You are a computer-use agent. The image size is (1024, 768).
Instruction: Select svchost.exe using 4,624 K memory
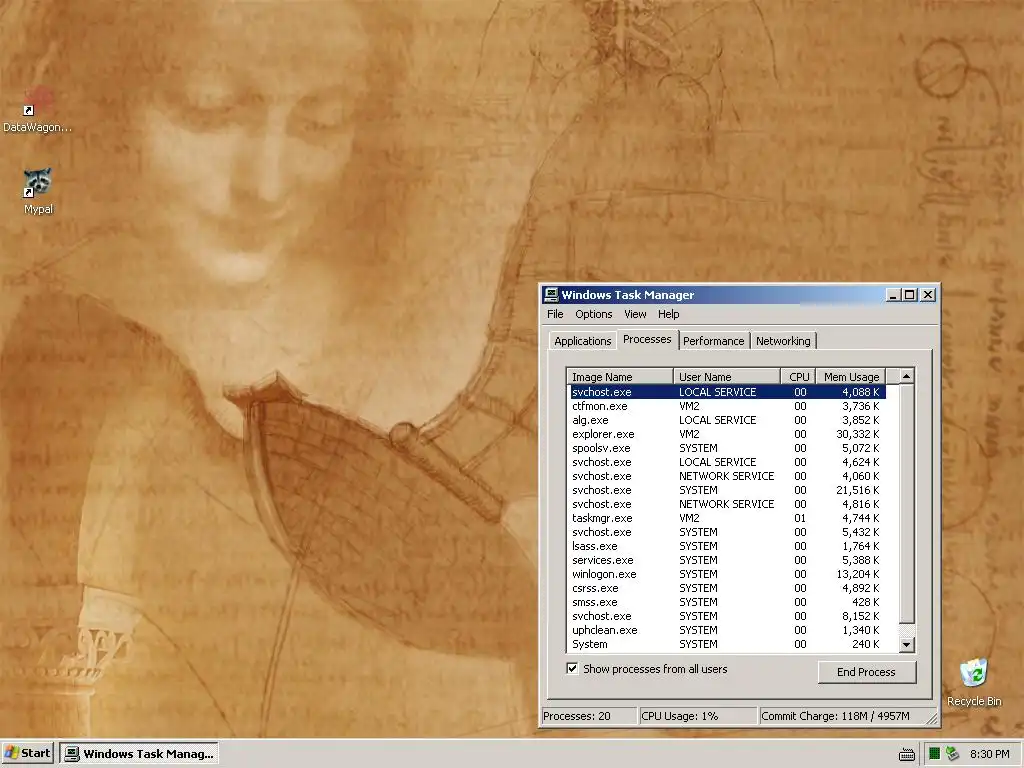click(726, 462)
